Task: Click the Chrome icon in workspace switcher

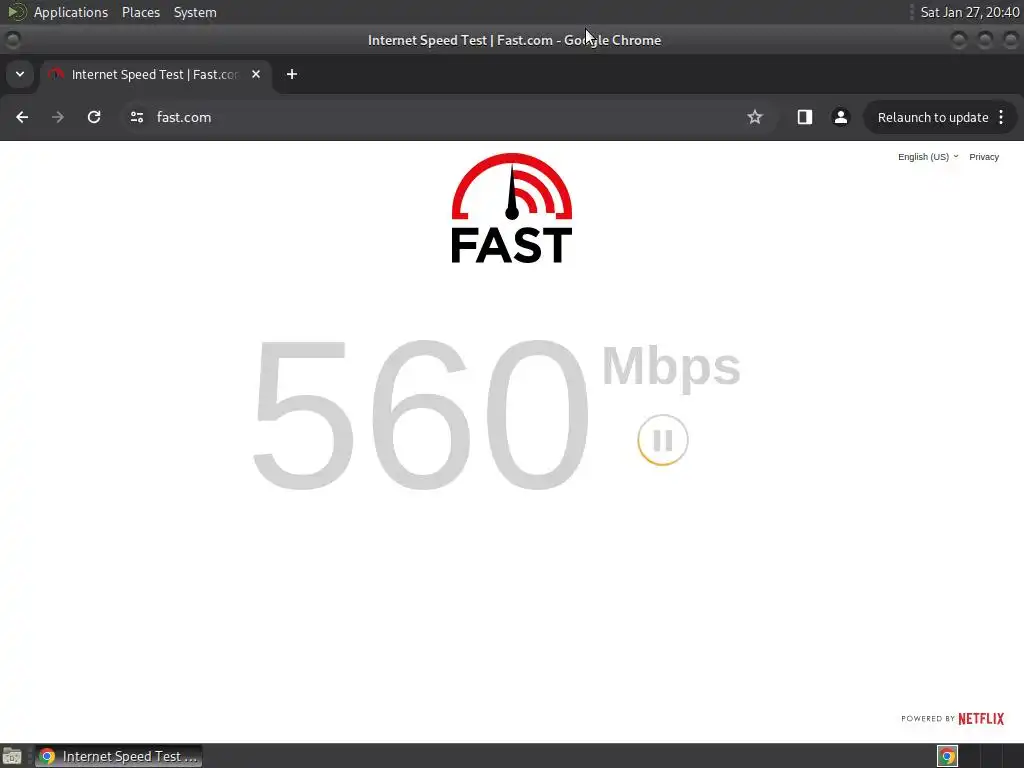Action: [948, 756]
